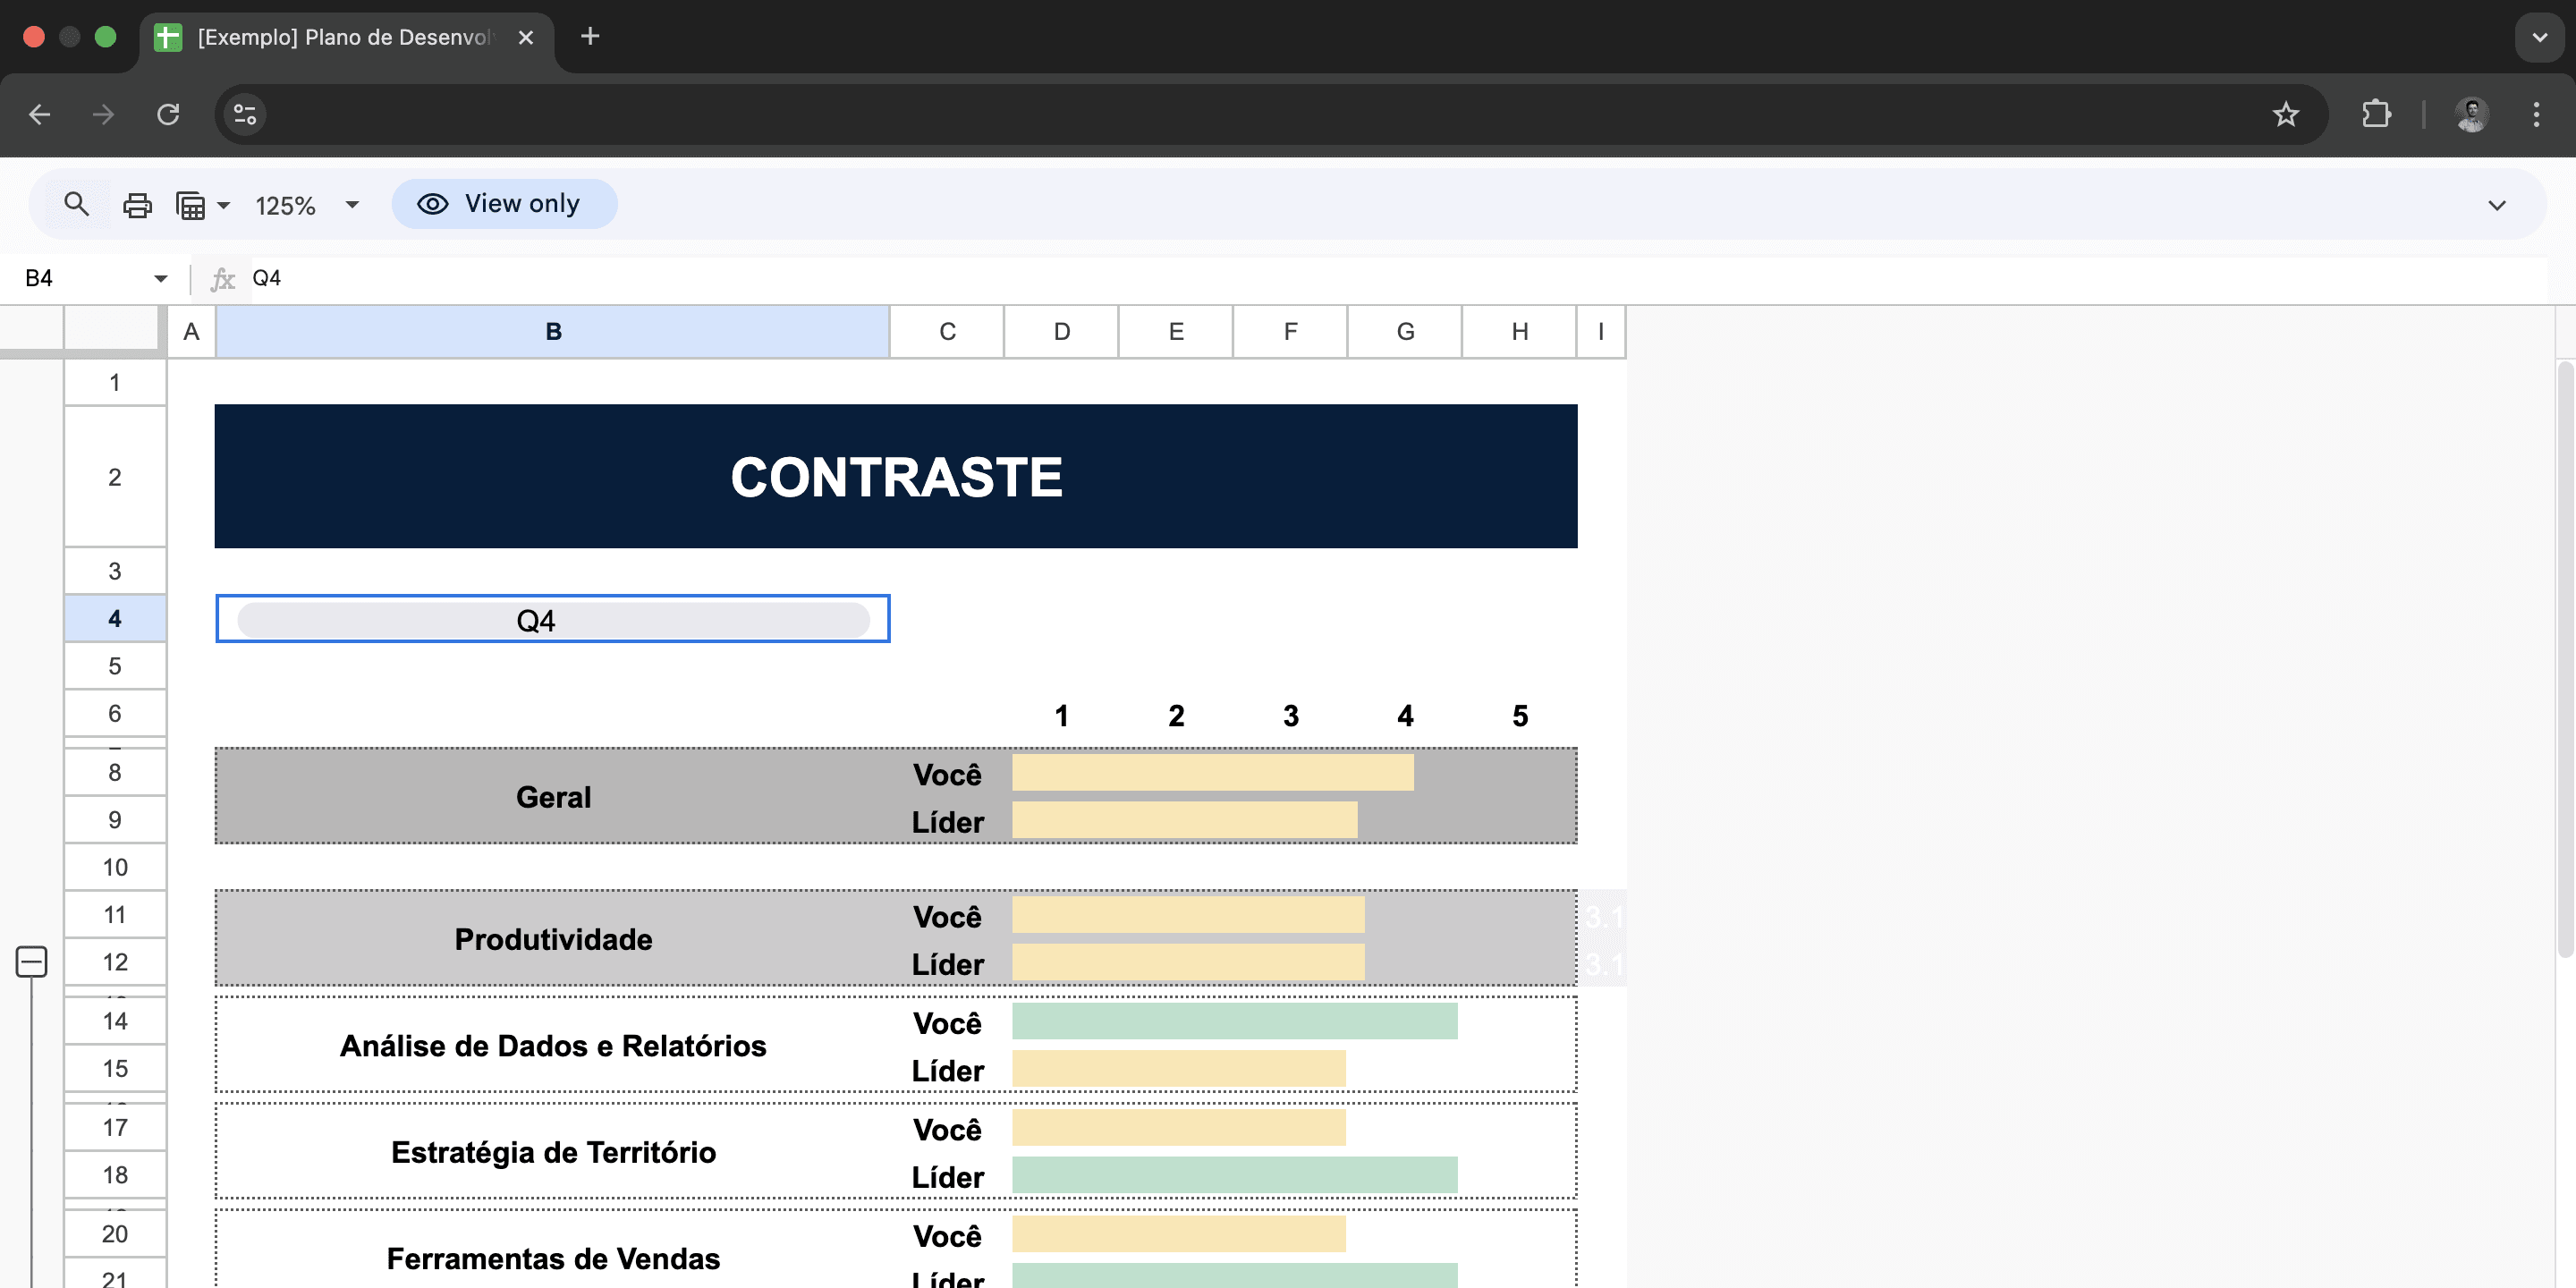Click the print icon
The height and width of the screenshot is (1288, 2576).
pyautogui.click(x=137, y=205)
